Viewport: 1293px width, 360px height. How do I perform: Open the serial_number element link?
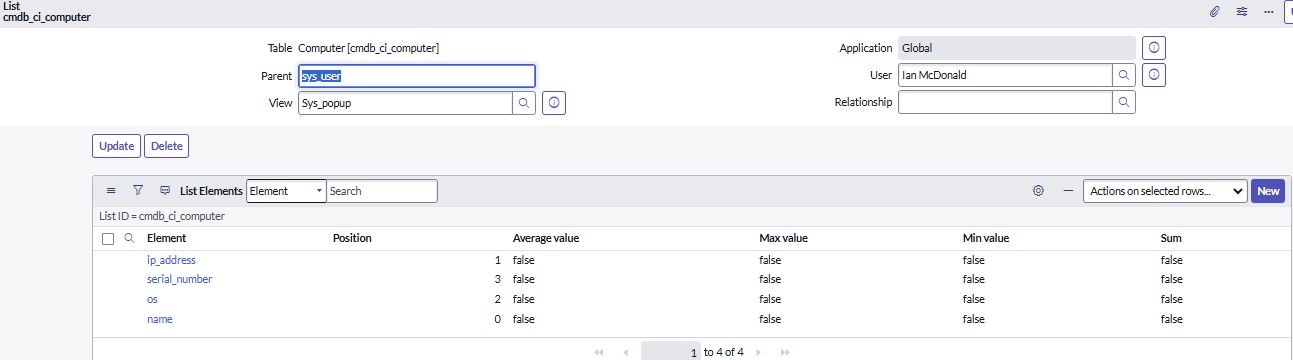[179, 279]
